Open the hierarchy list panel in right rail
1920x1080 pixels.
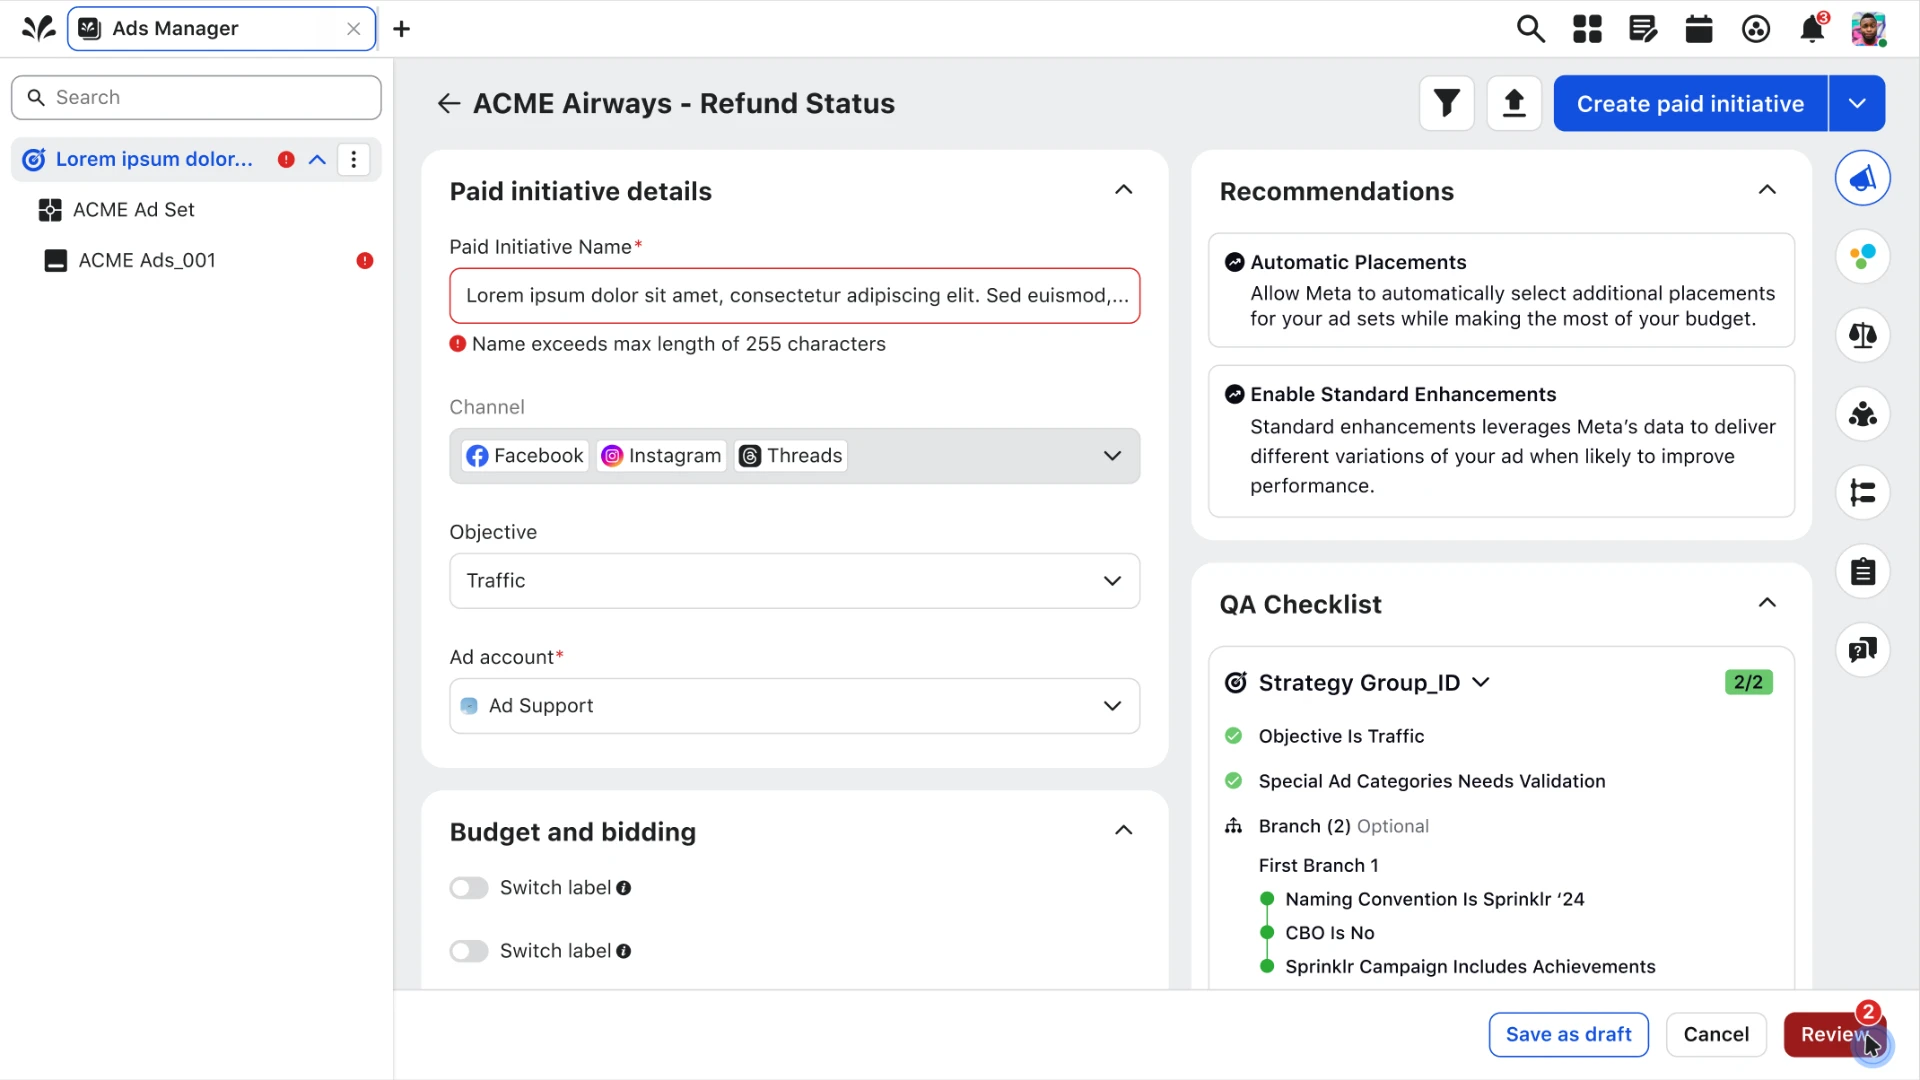coord(1862,493)
